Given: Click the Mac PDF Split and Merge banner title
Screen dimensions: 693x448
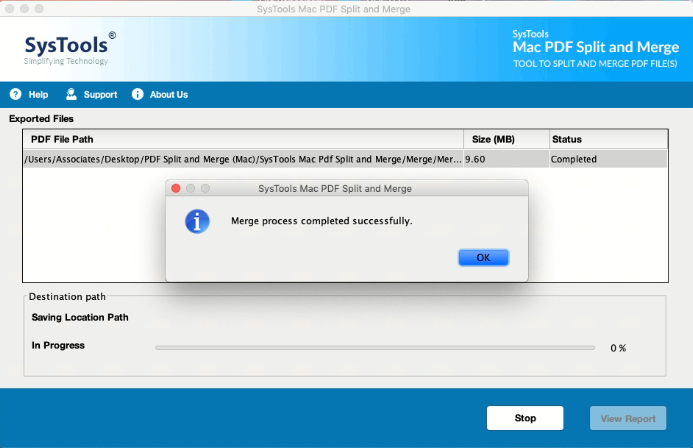Looking at the screenshot, I should (x=596, y=47).
